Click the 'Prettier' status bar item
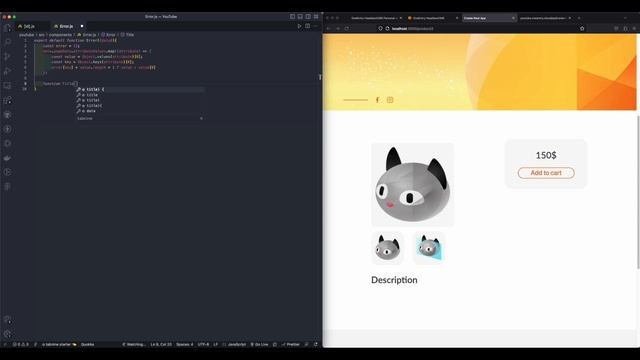Image resolution: width=640 pixels, height=360 pixels. click(291, 344)
